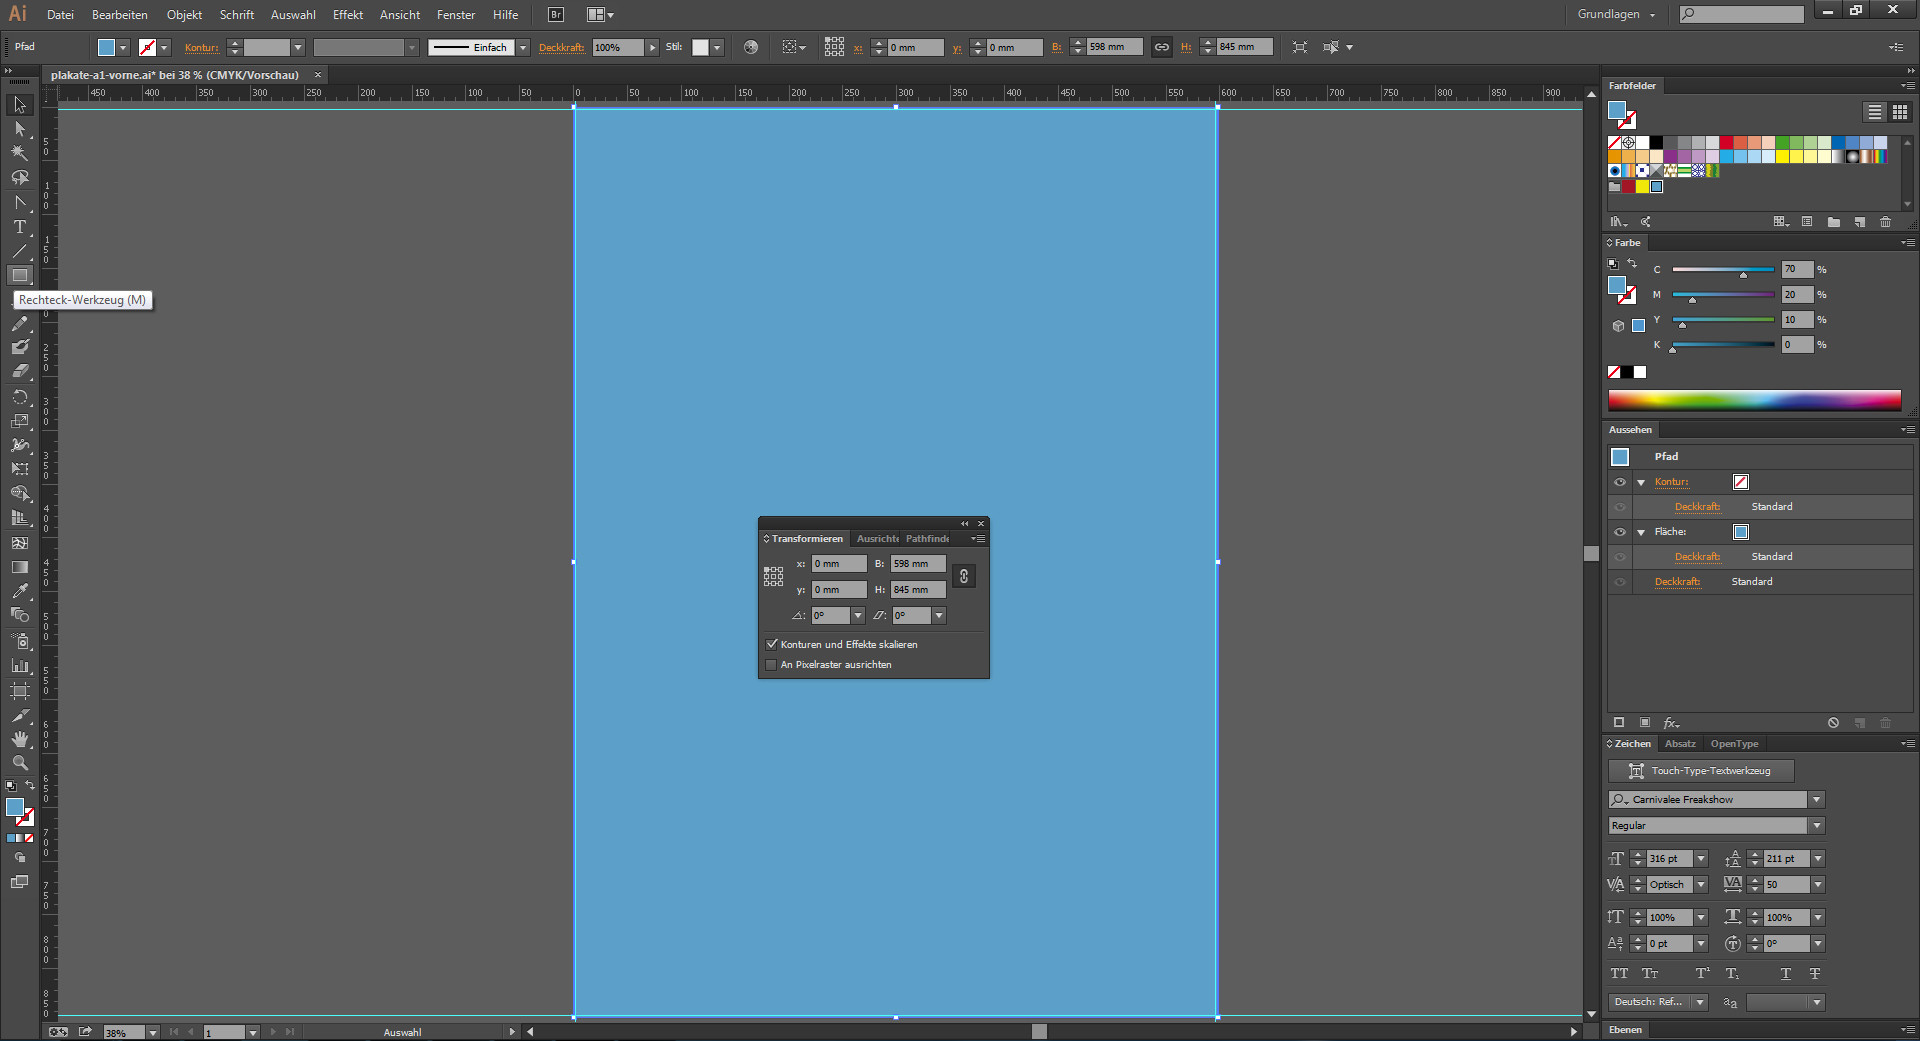Toggle 'Konturen und Effekte skalieren' checkbox

771,644
